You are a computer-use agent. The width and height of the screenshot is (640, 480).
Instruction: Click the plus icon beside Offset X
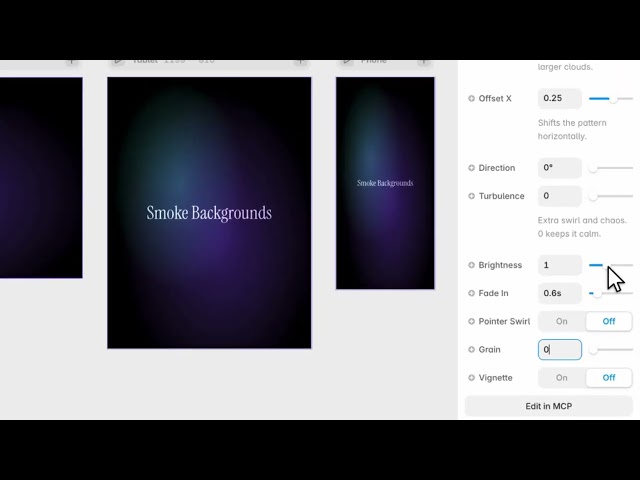471,98
